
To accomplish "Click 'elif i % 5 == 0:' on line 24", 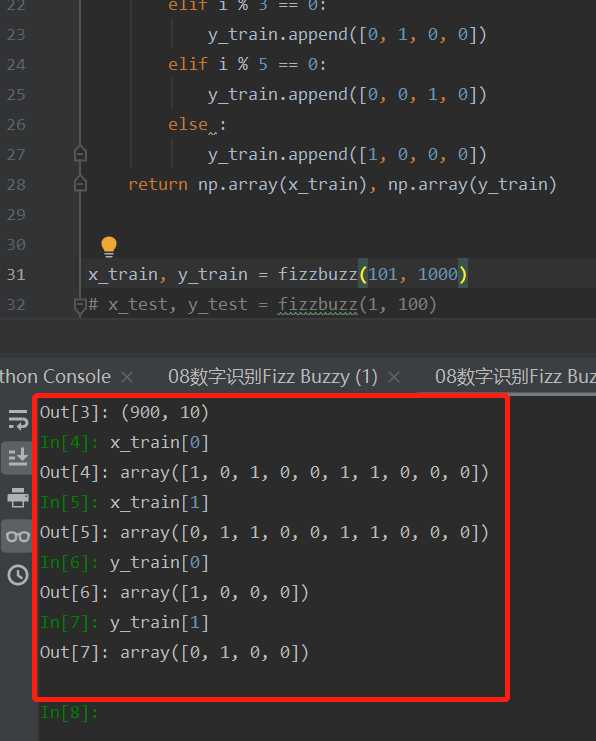I will pos(247,64).
